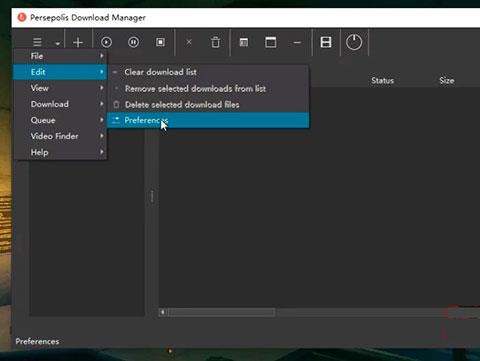This screenshot has height=361, width=480.
Task: Click the Preferences item's icon
Action: point(116,120)
